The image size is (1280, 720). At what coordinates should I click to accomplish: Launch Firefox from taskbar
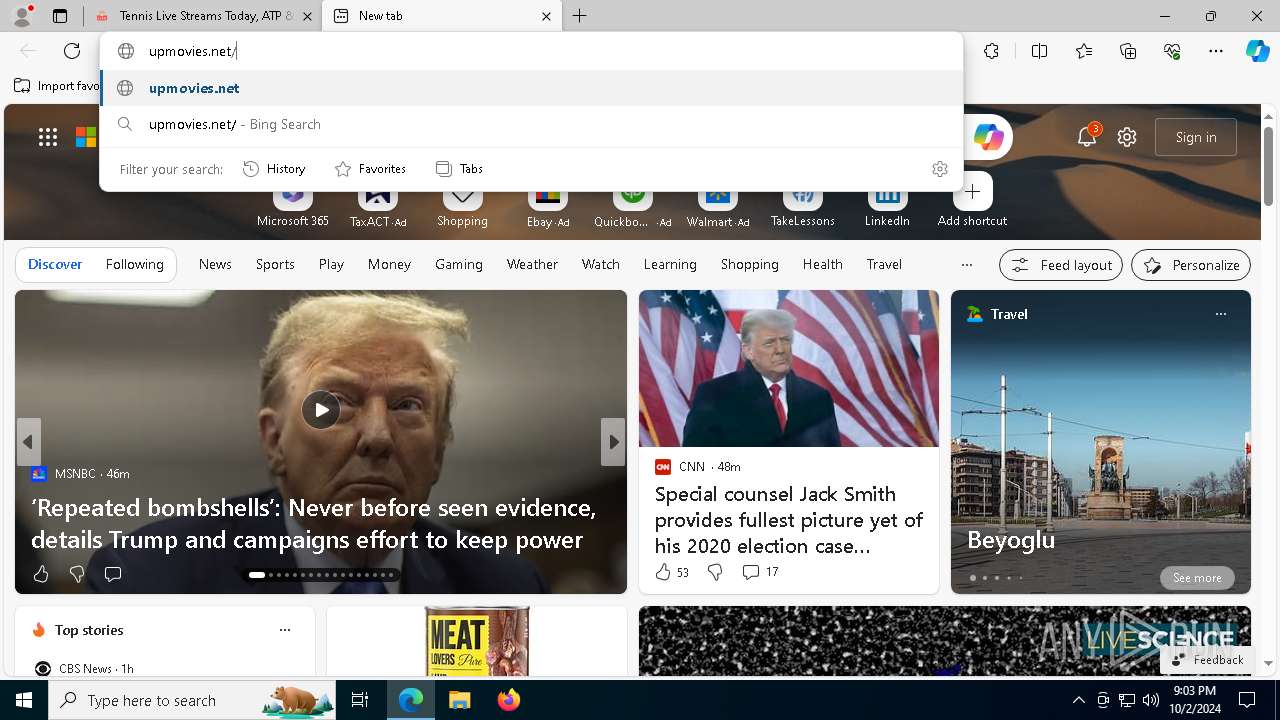tap(509, 700)
